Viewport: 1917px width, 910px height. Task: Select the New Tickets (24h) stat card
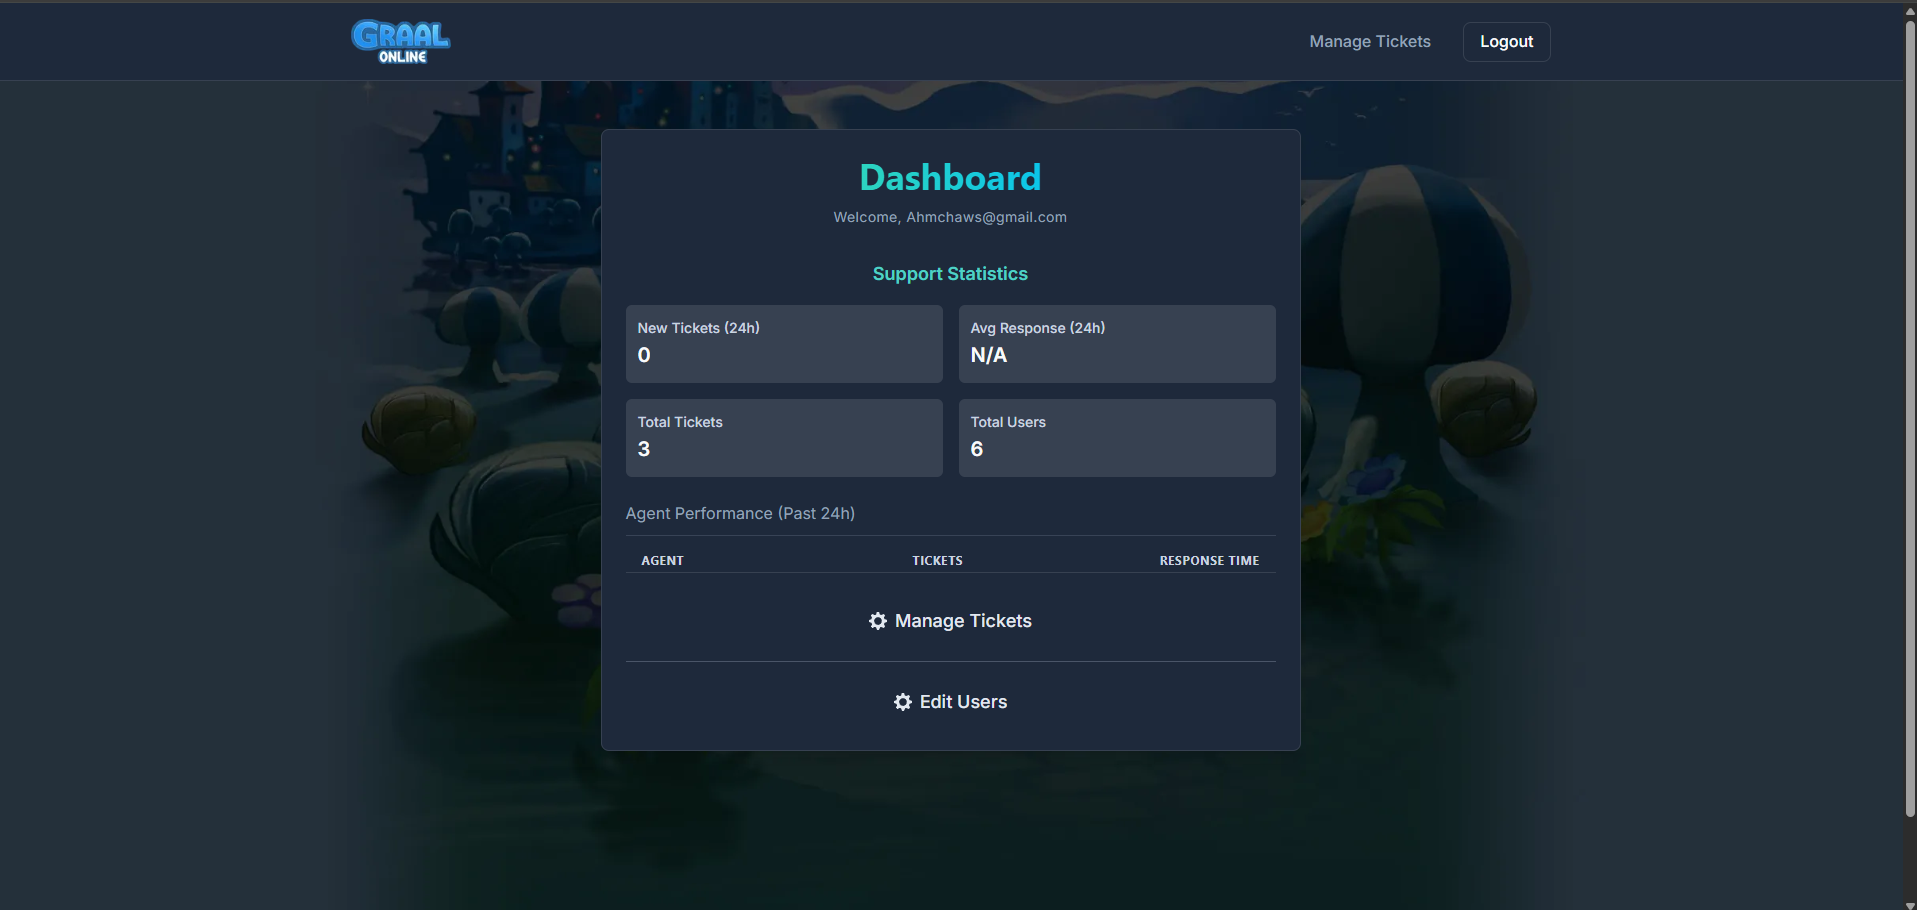(x=784, y=344)
